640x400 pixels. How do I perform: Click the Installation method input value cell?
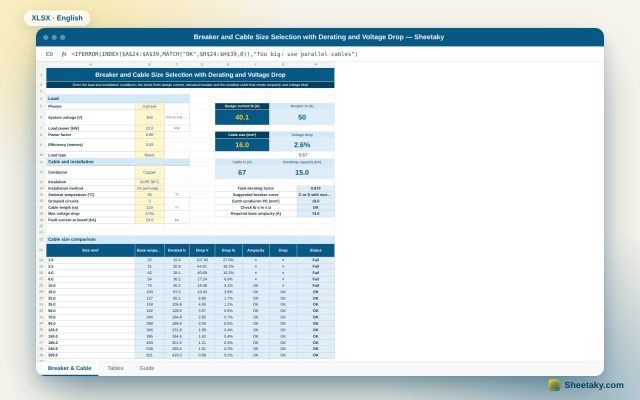(x=149, y=189)
